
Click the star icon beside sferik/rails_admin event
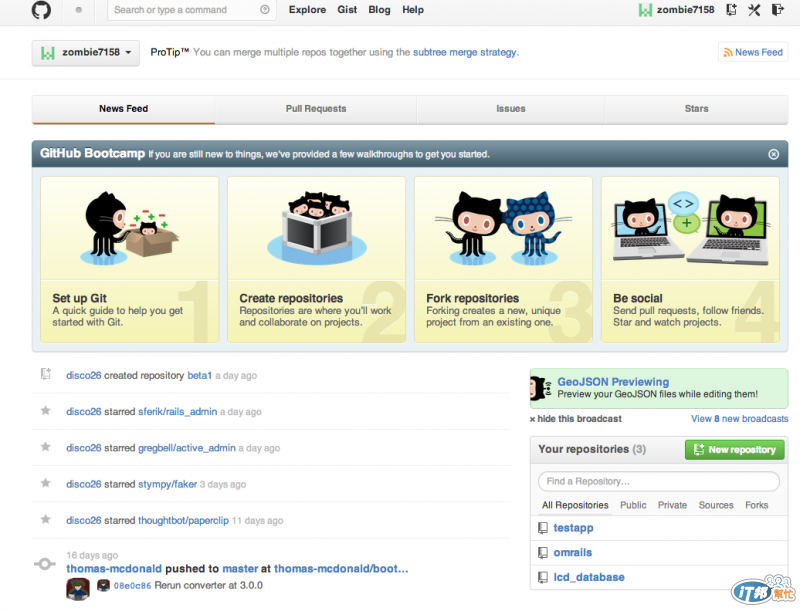coord(45,410)
